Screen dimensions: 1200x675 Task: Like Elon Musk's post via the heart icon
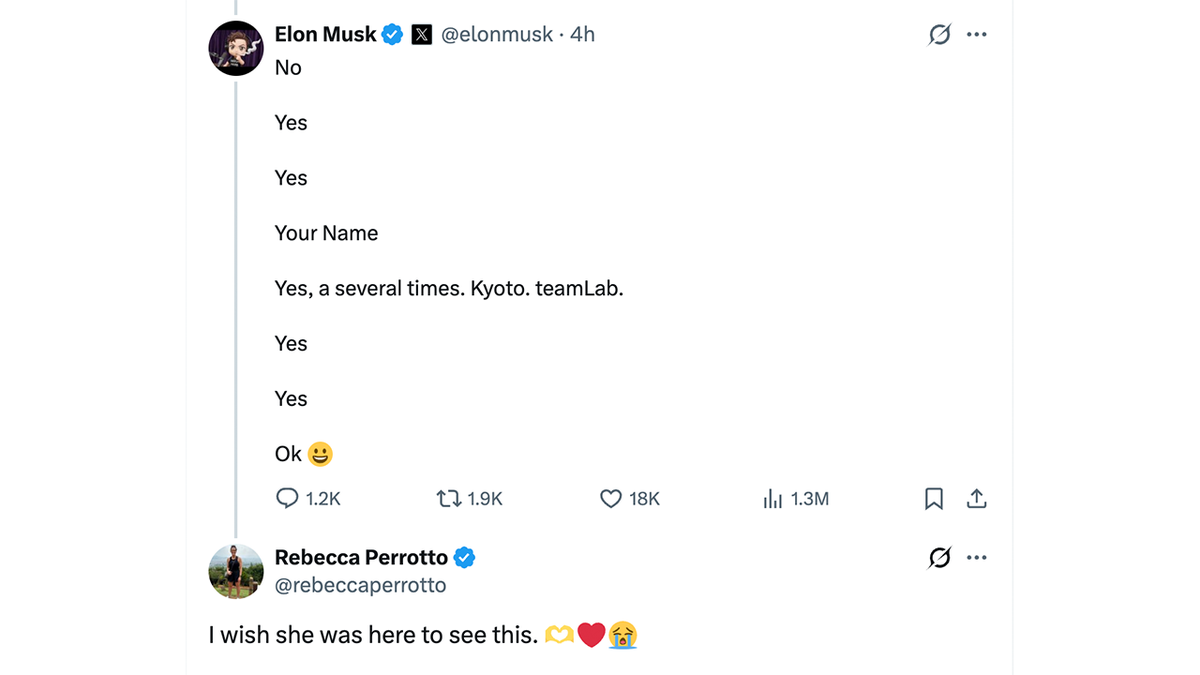(610, 498)
